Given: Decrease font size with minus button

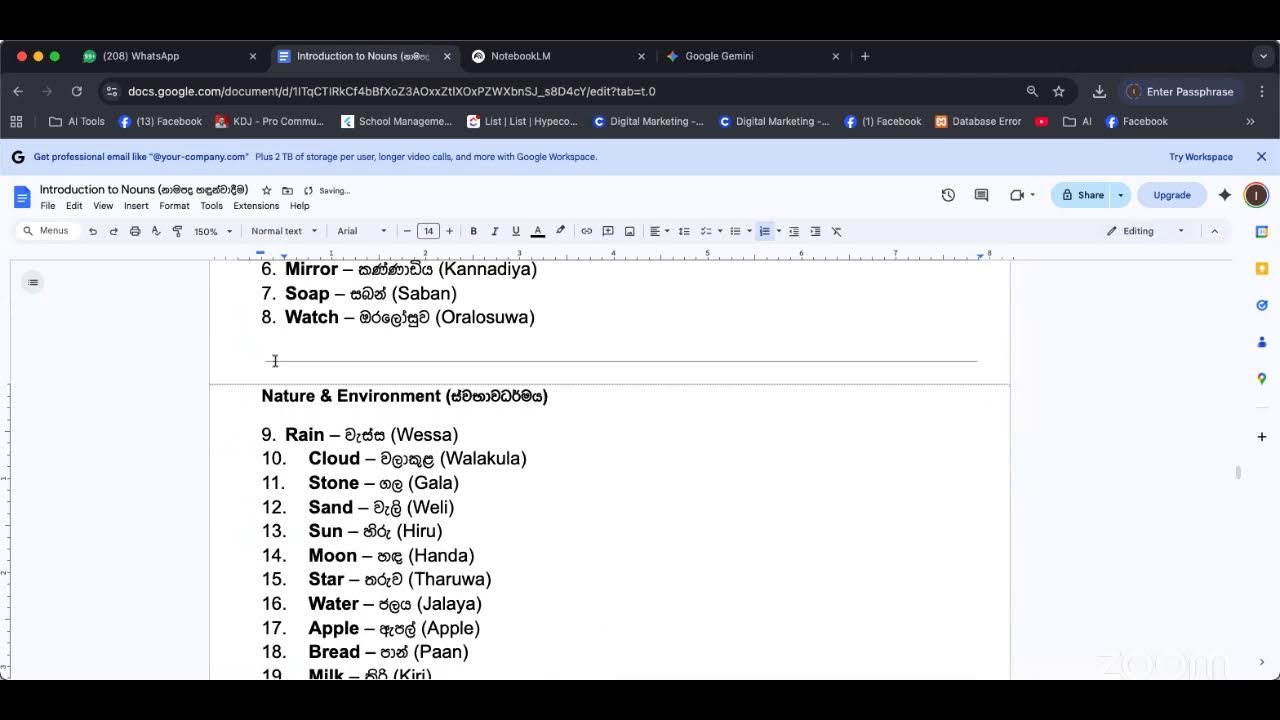Looking at the screenshot, I should tap(407, 231).
